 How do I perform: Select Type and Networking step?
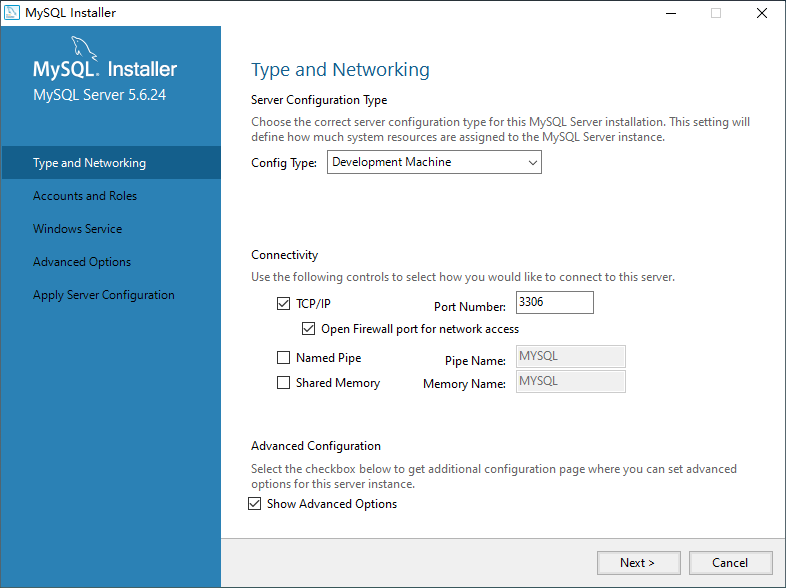[x=111, y=163]
